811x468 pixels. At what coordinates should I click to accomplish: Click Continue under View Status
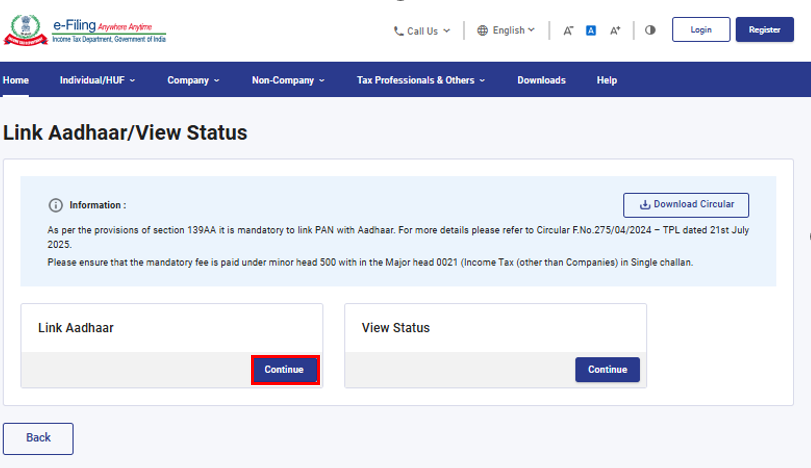click(x=607, y=370)
